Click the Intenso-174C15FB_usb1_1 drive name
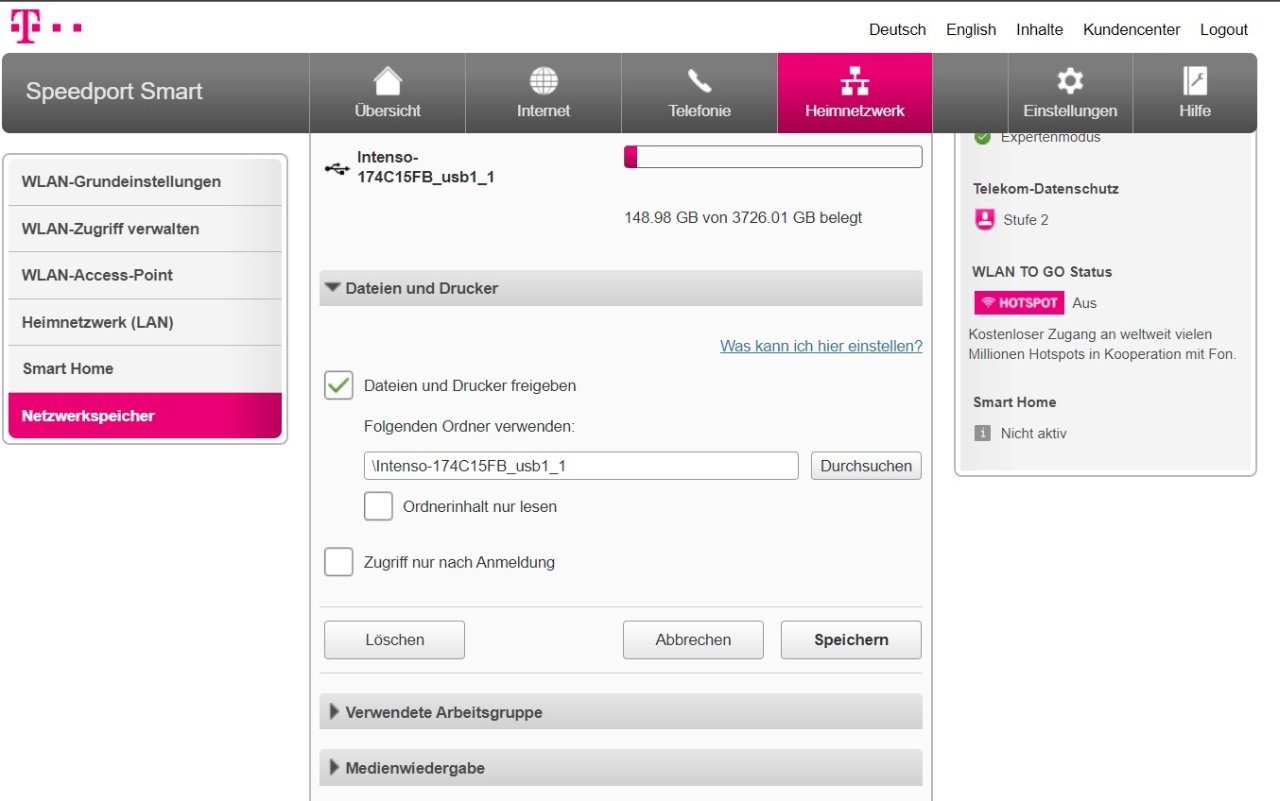This screenshot has height=801, width=1280. point(425,168)
